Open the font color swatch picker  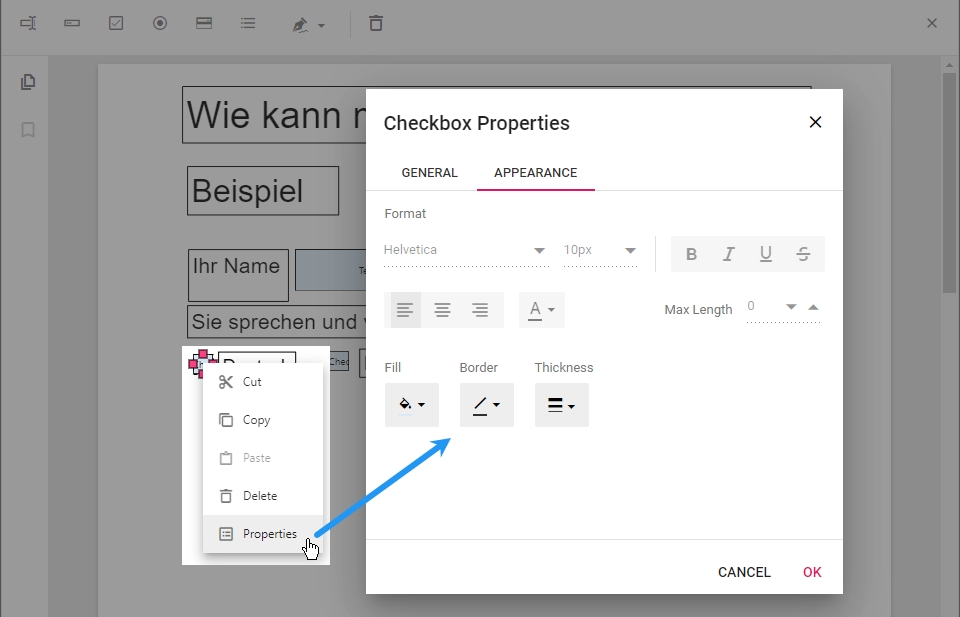point(541,309)
